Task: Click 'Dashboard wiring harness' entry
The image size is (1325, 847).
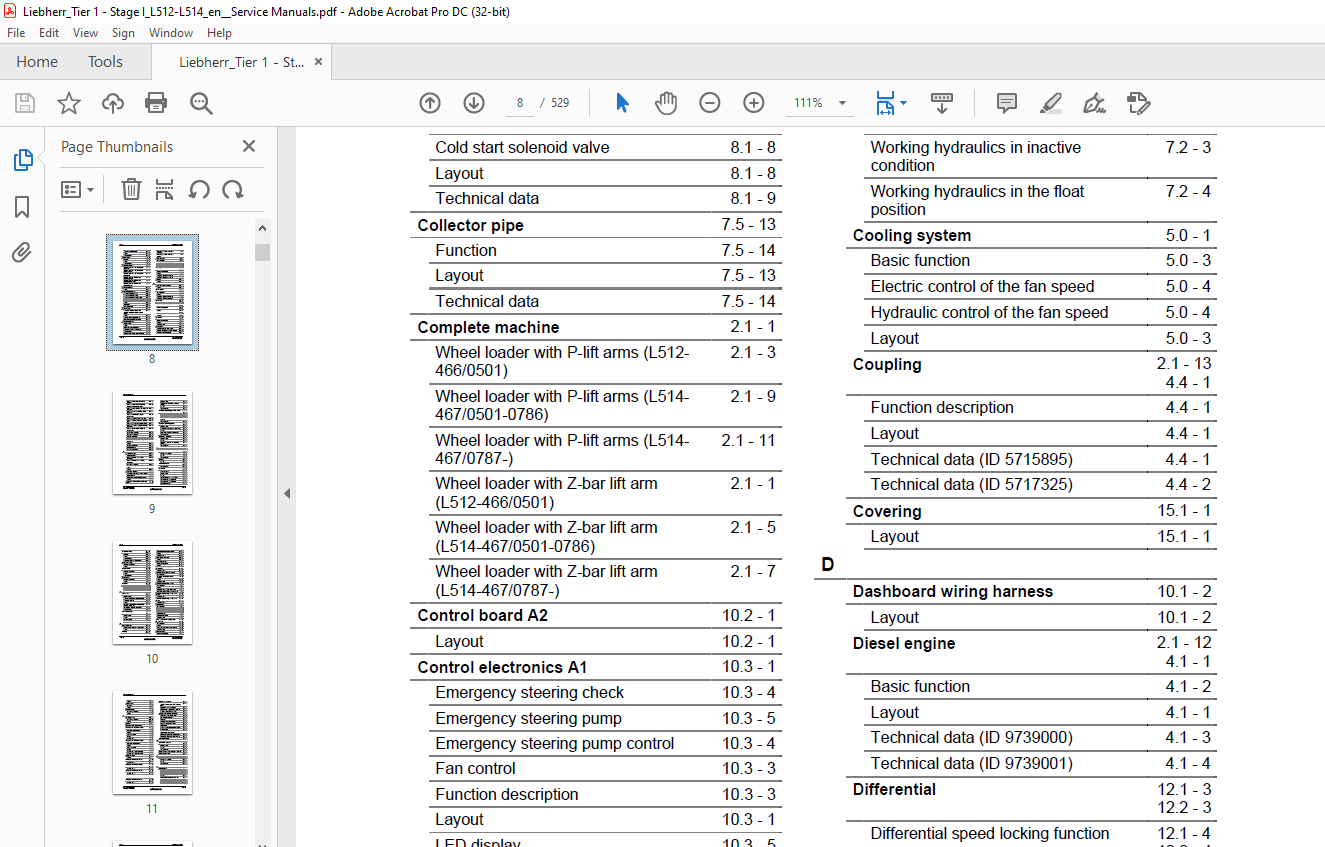Action: click(952, 591)
